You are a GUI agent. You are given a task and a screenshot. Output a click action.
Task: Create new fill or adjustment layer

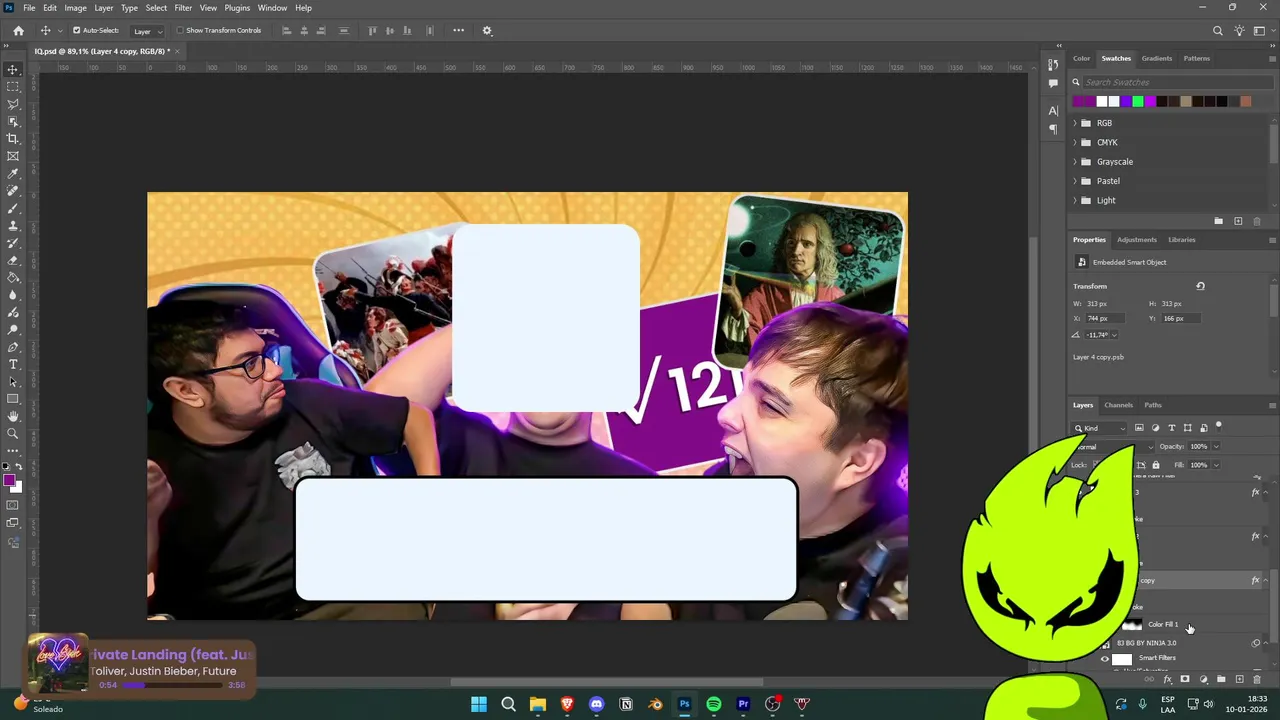pyautogui.click(x=1203, y=680)
